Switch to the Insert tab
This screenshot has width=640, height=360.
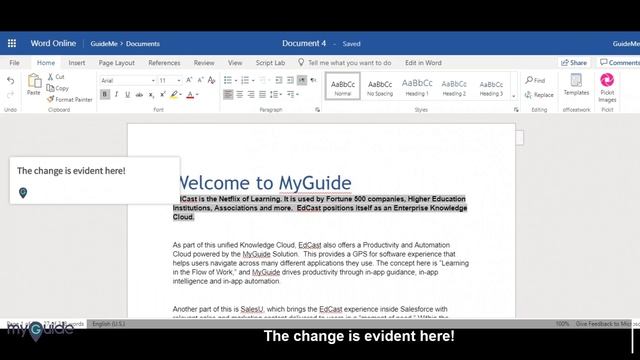click(77, 63)
